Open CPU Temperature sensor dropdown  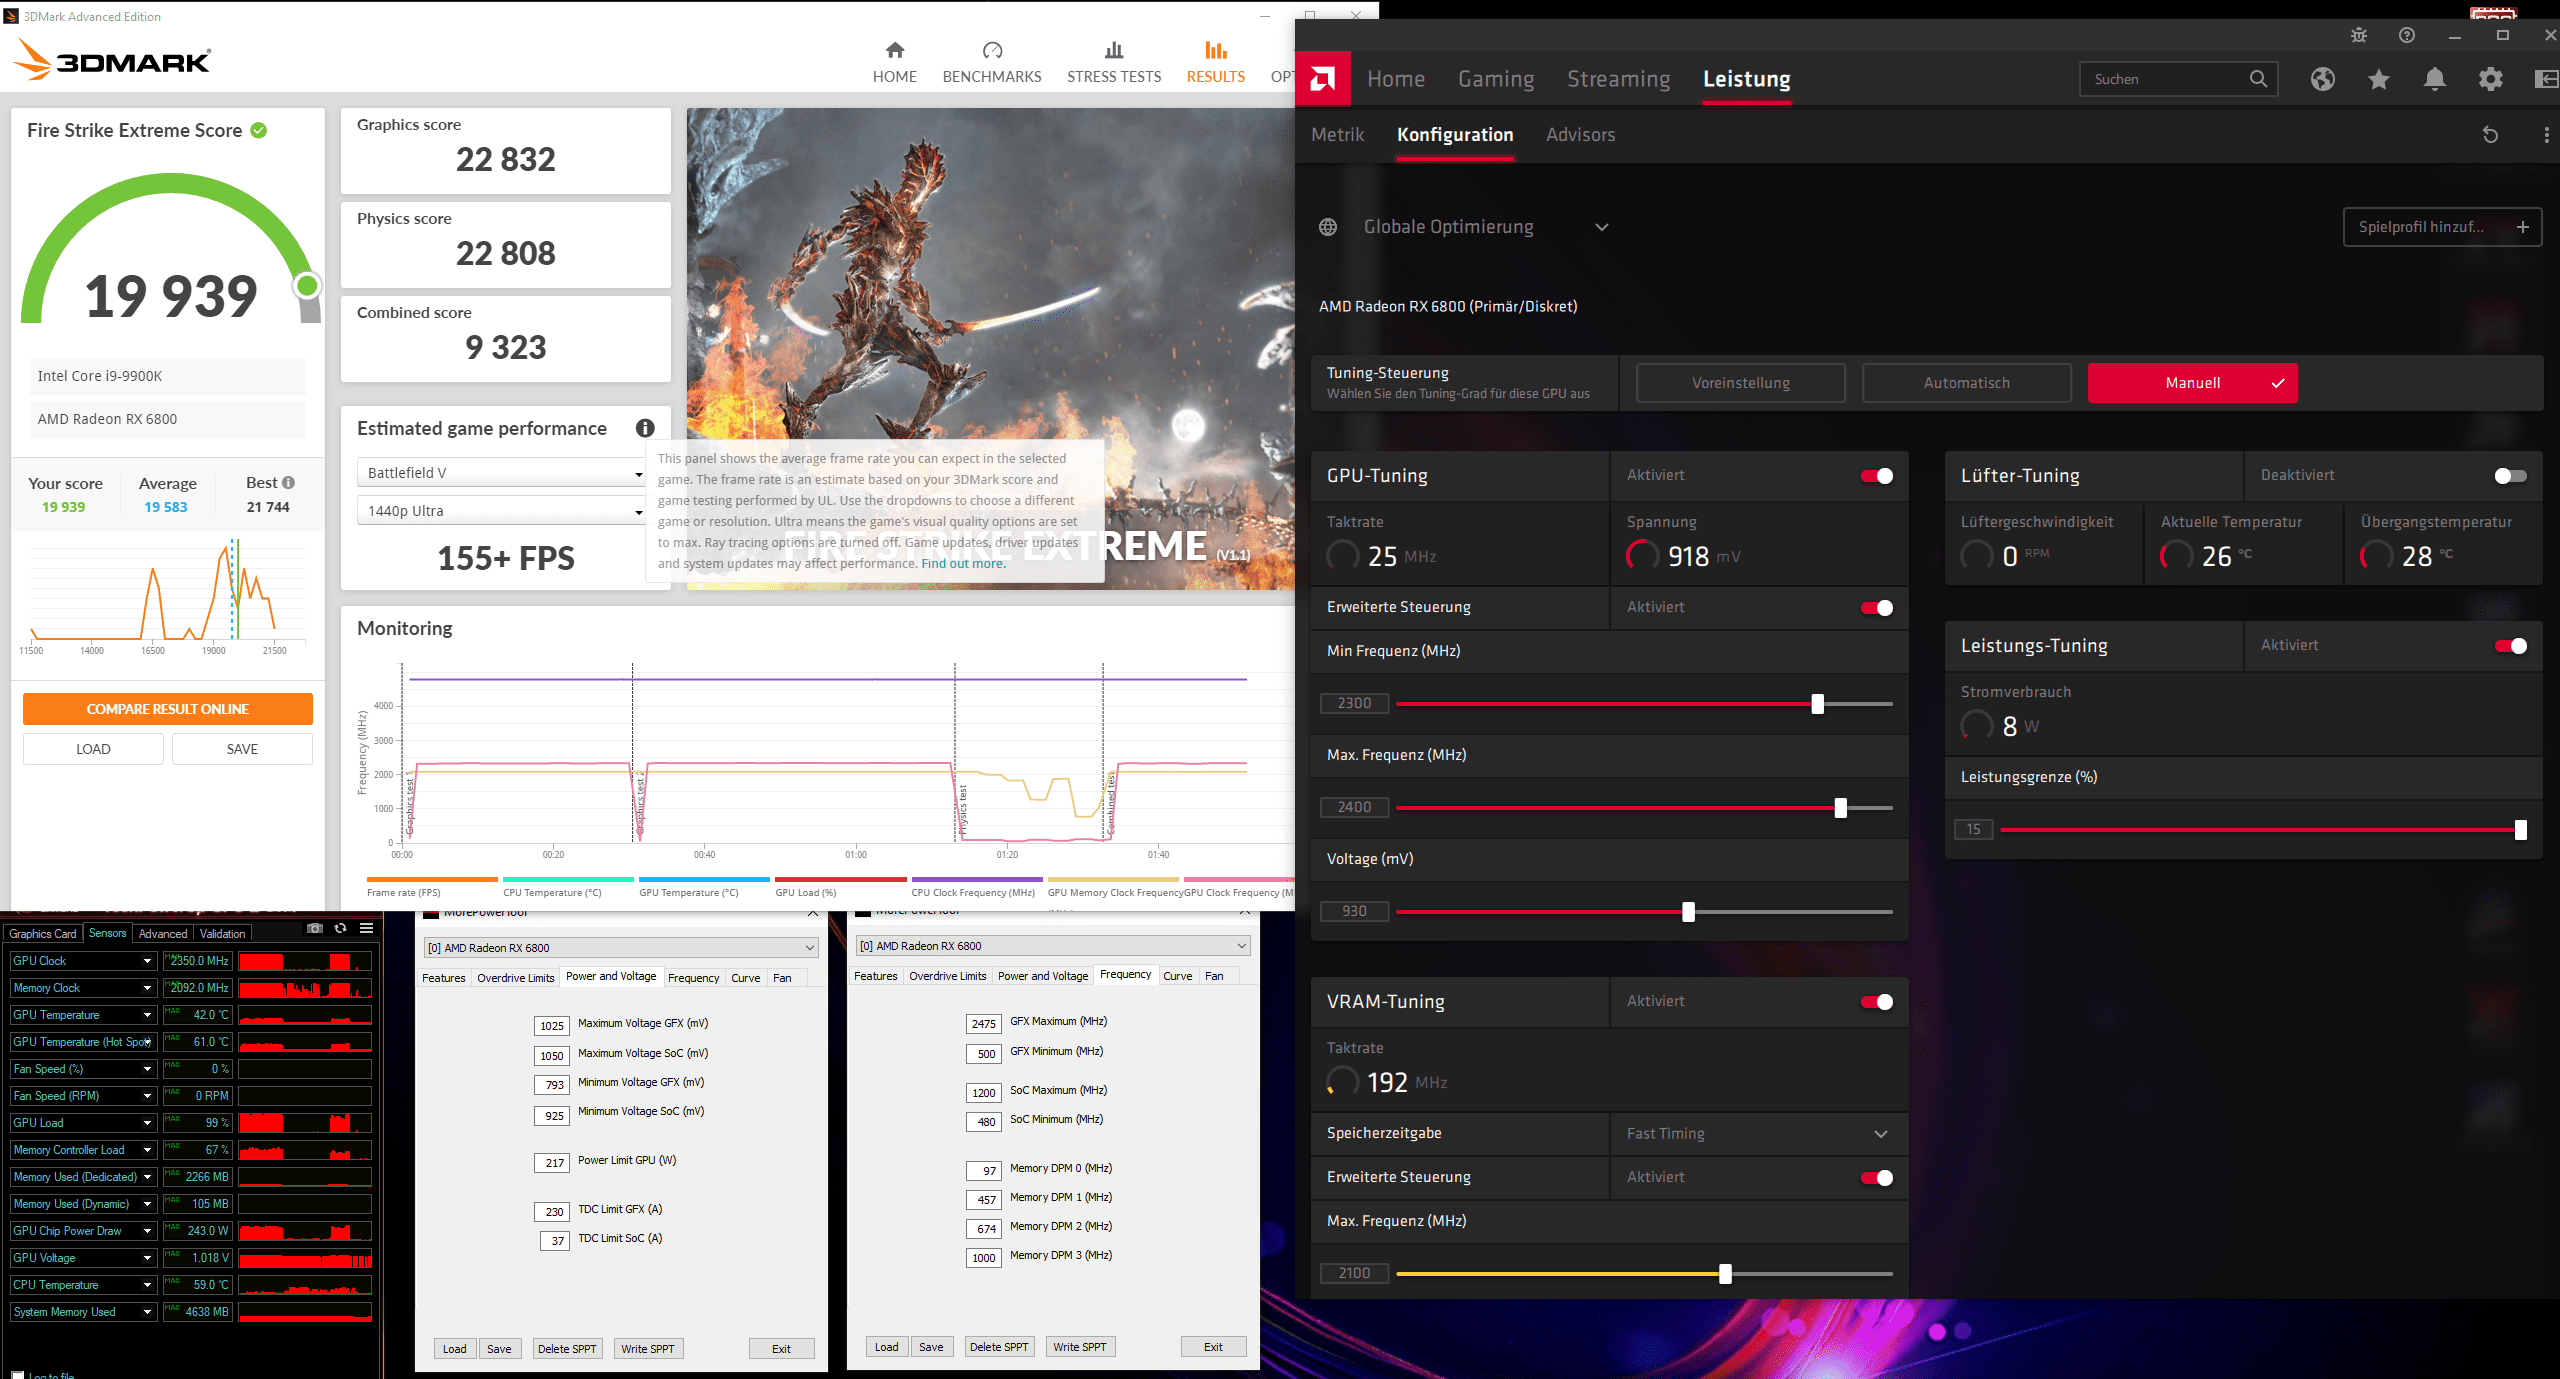(x=147, y=1285)
